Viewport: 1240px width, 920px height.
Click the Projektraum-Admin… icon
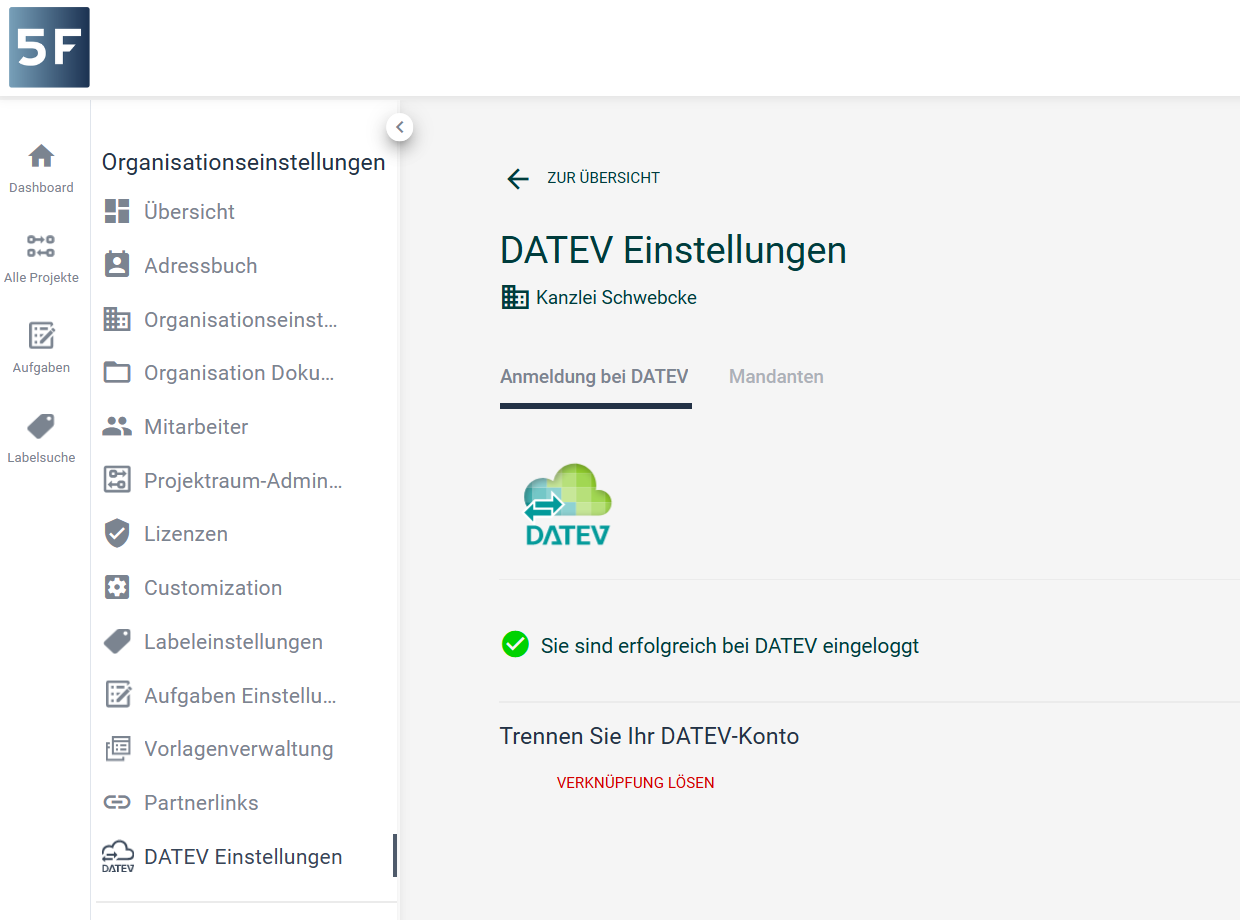tap(117, 480)
